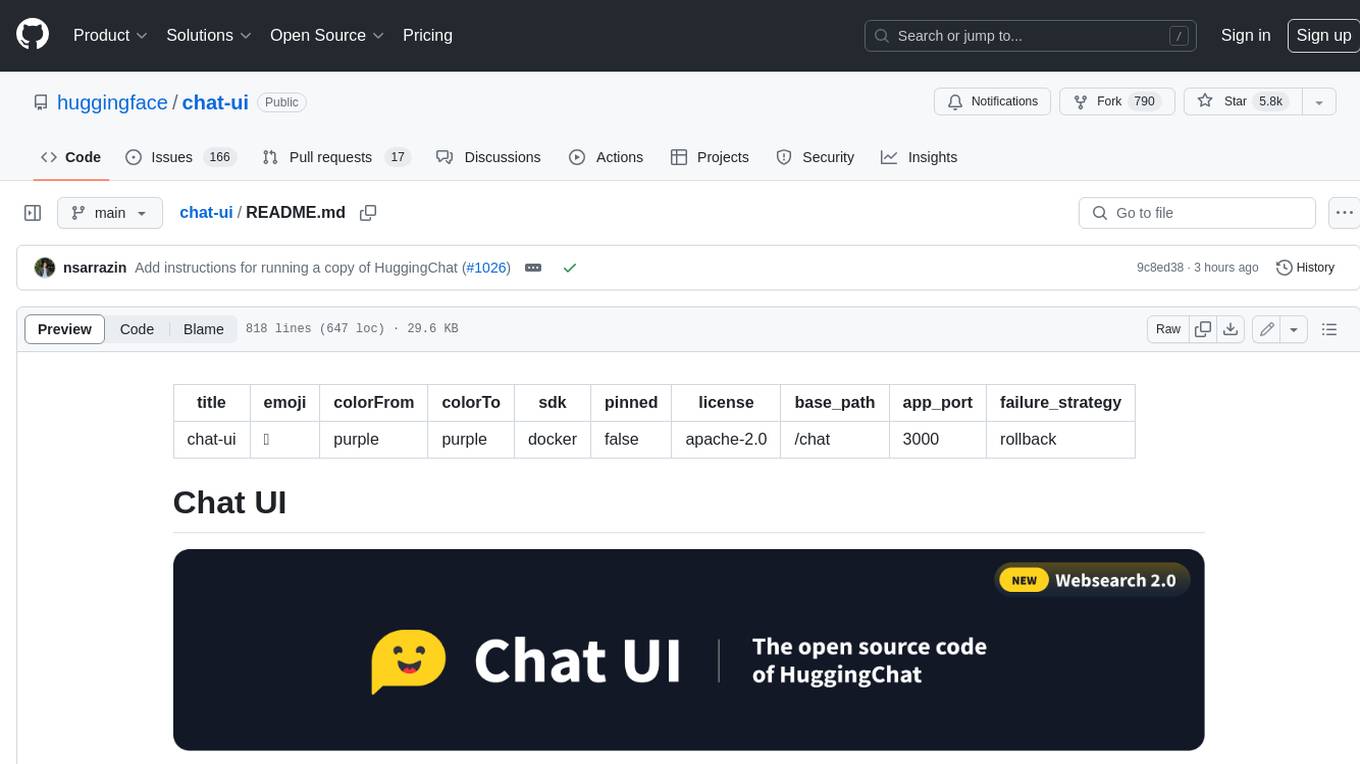
Task: Open pull request #1026 link
Action: [488, 268]
